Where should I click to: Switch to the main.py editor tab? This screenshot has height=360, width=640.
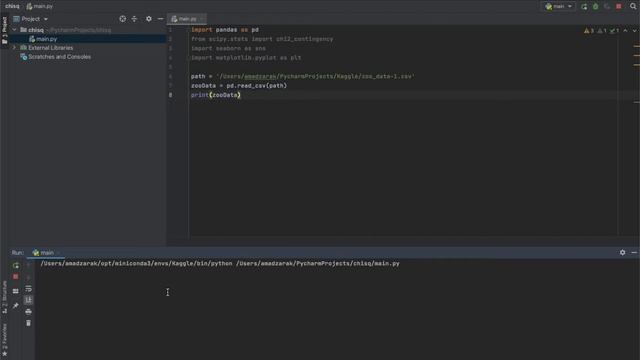click(x=187, y=19)
